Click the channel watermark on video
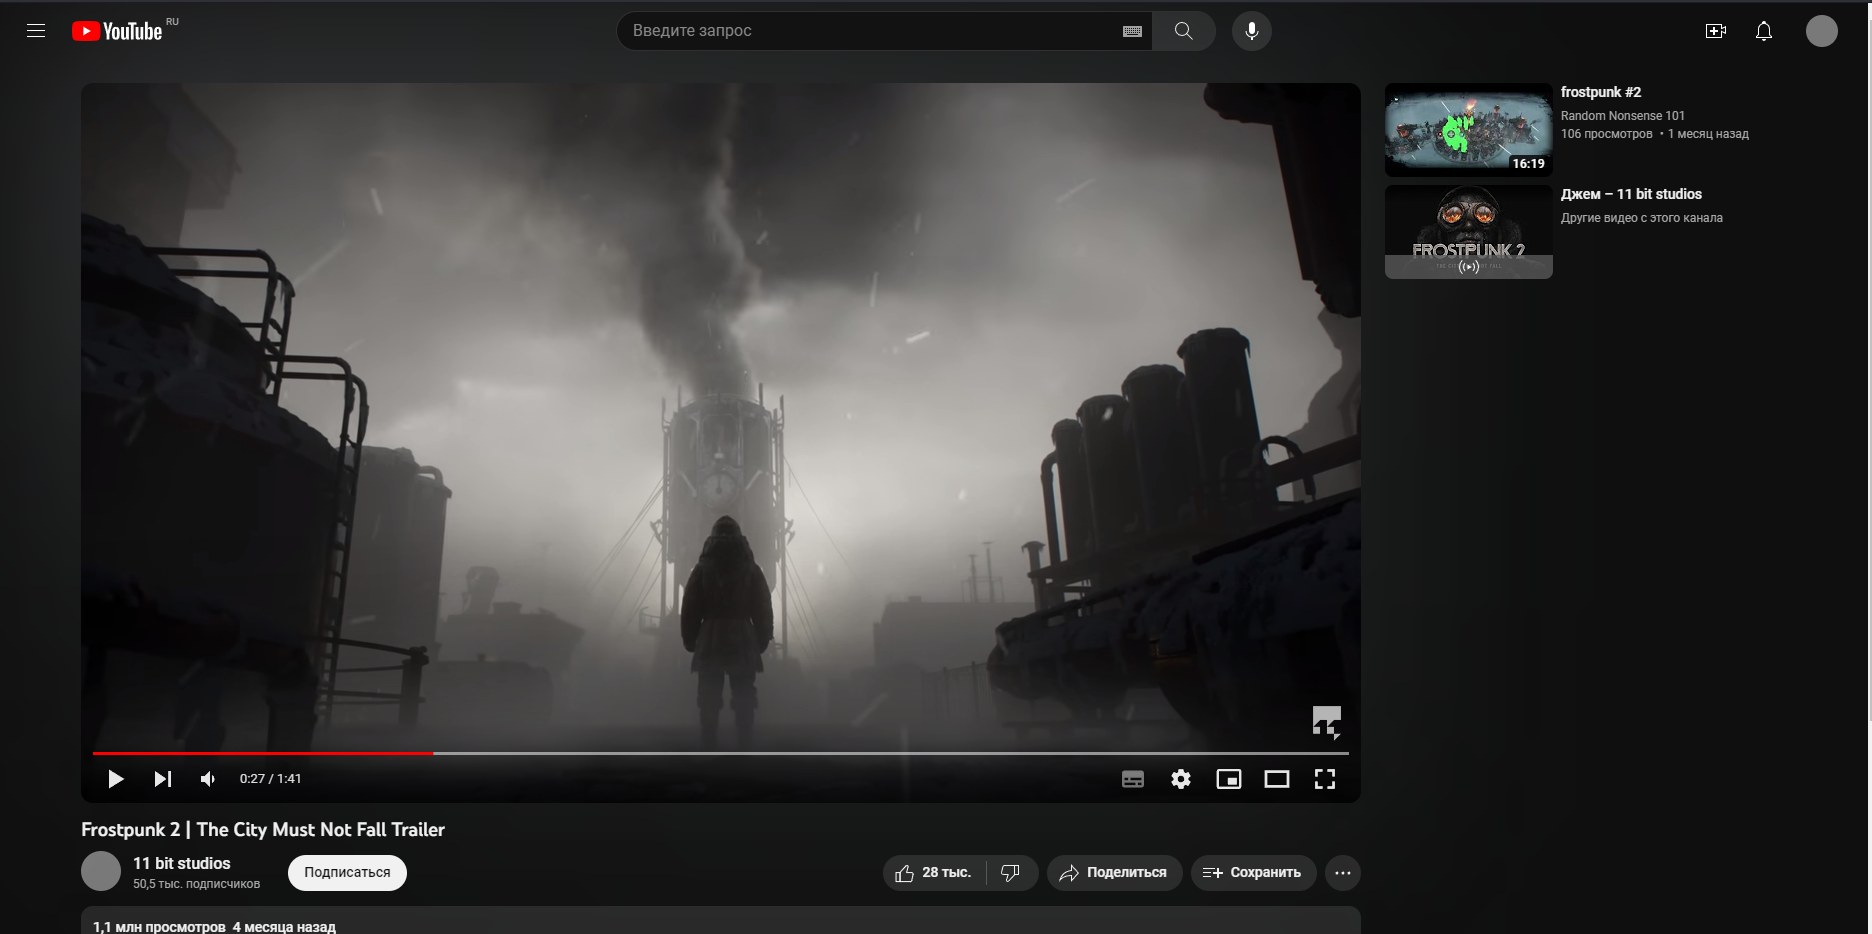 click(x=1327, y=721)
